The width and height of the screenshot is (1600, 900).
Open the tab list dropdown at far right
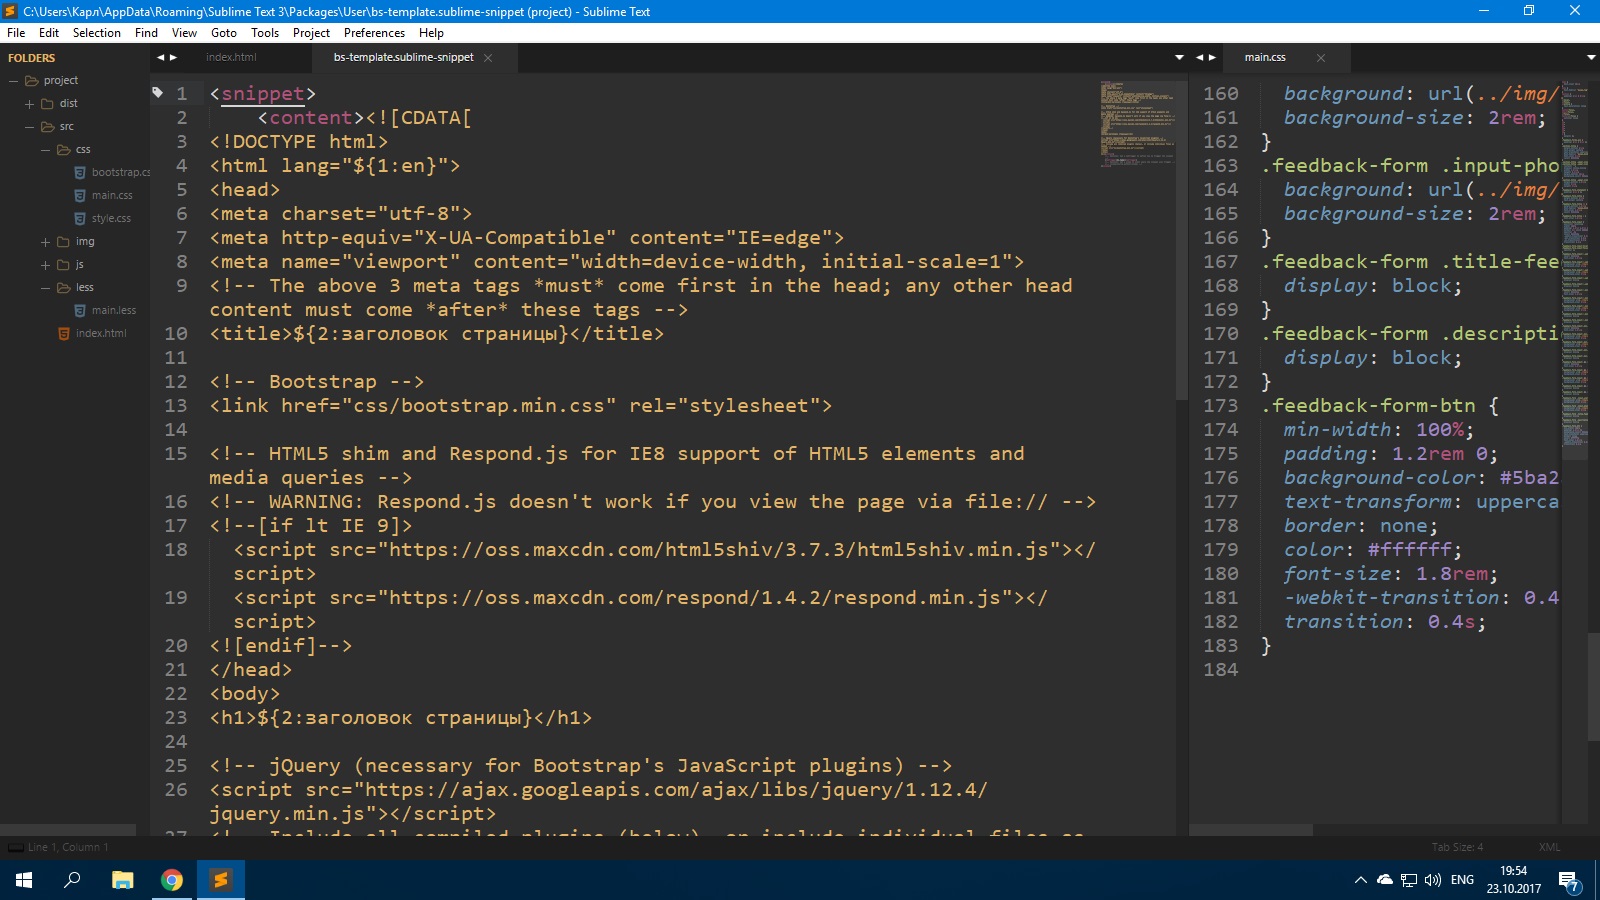tap(1590, 58)
